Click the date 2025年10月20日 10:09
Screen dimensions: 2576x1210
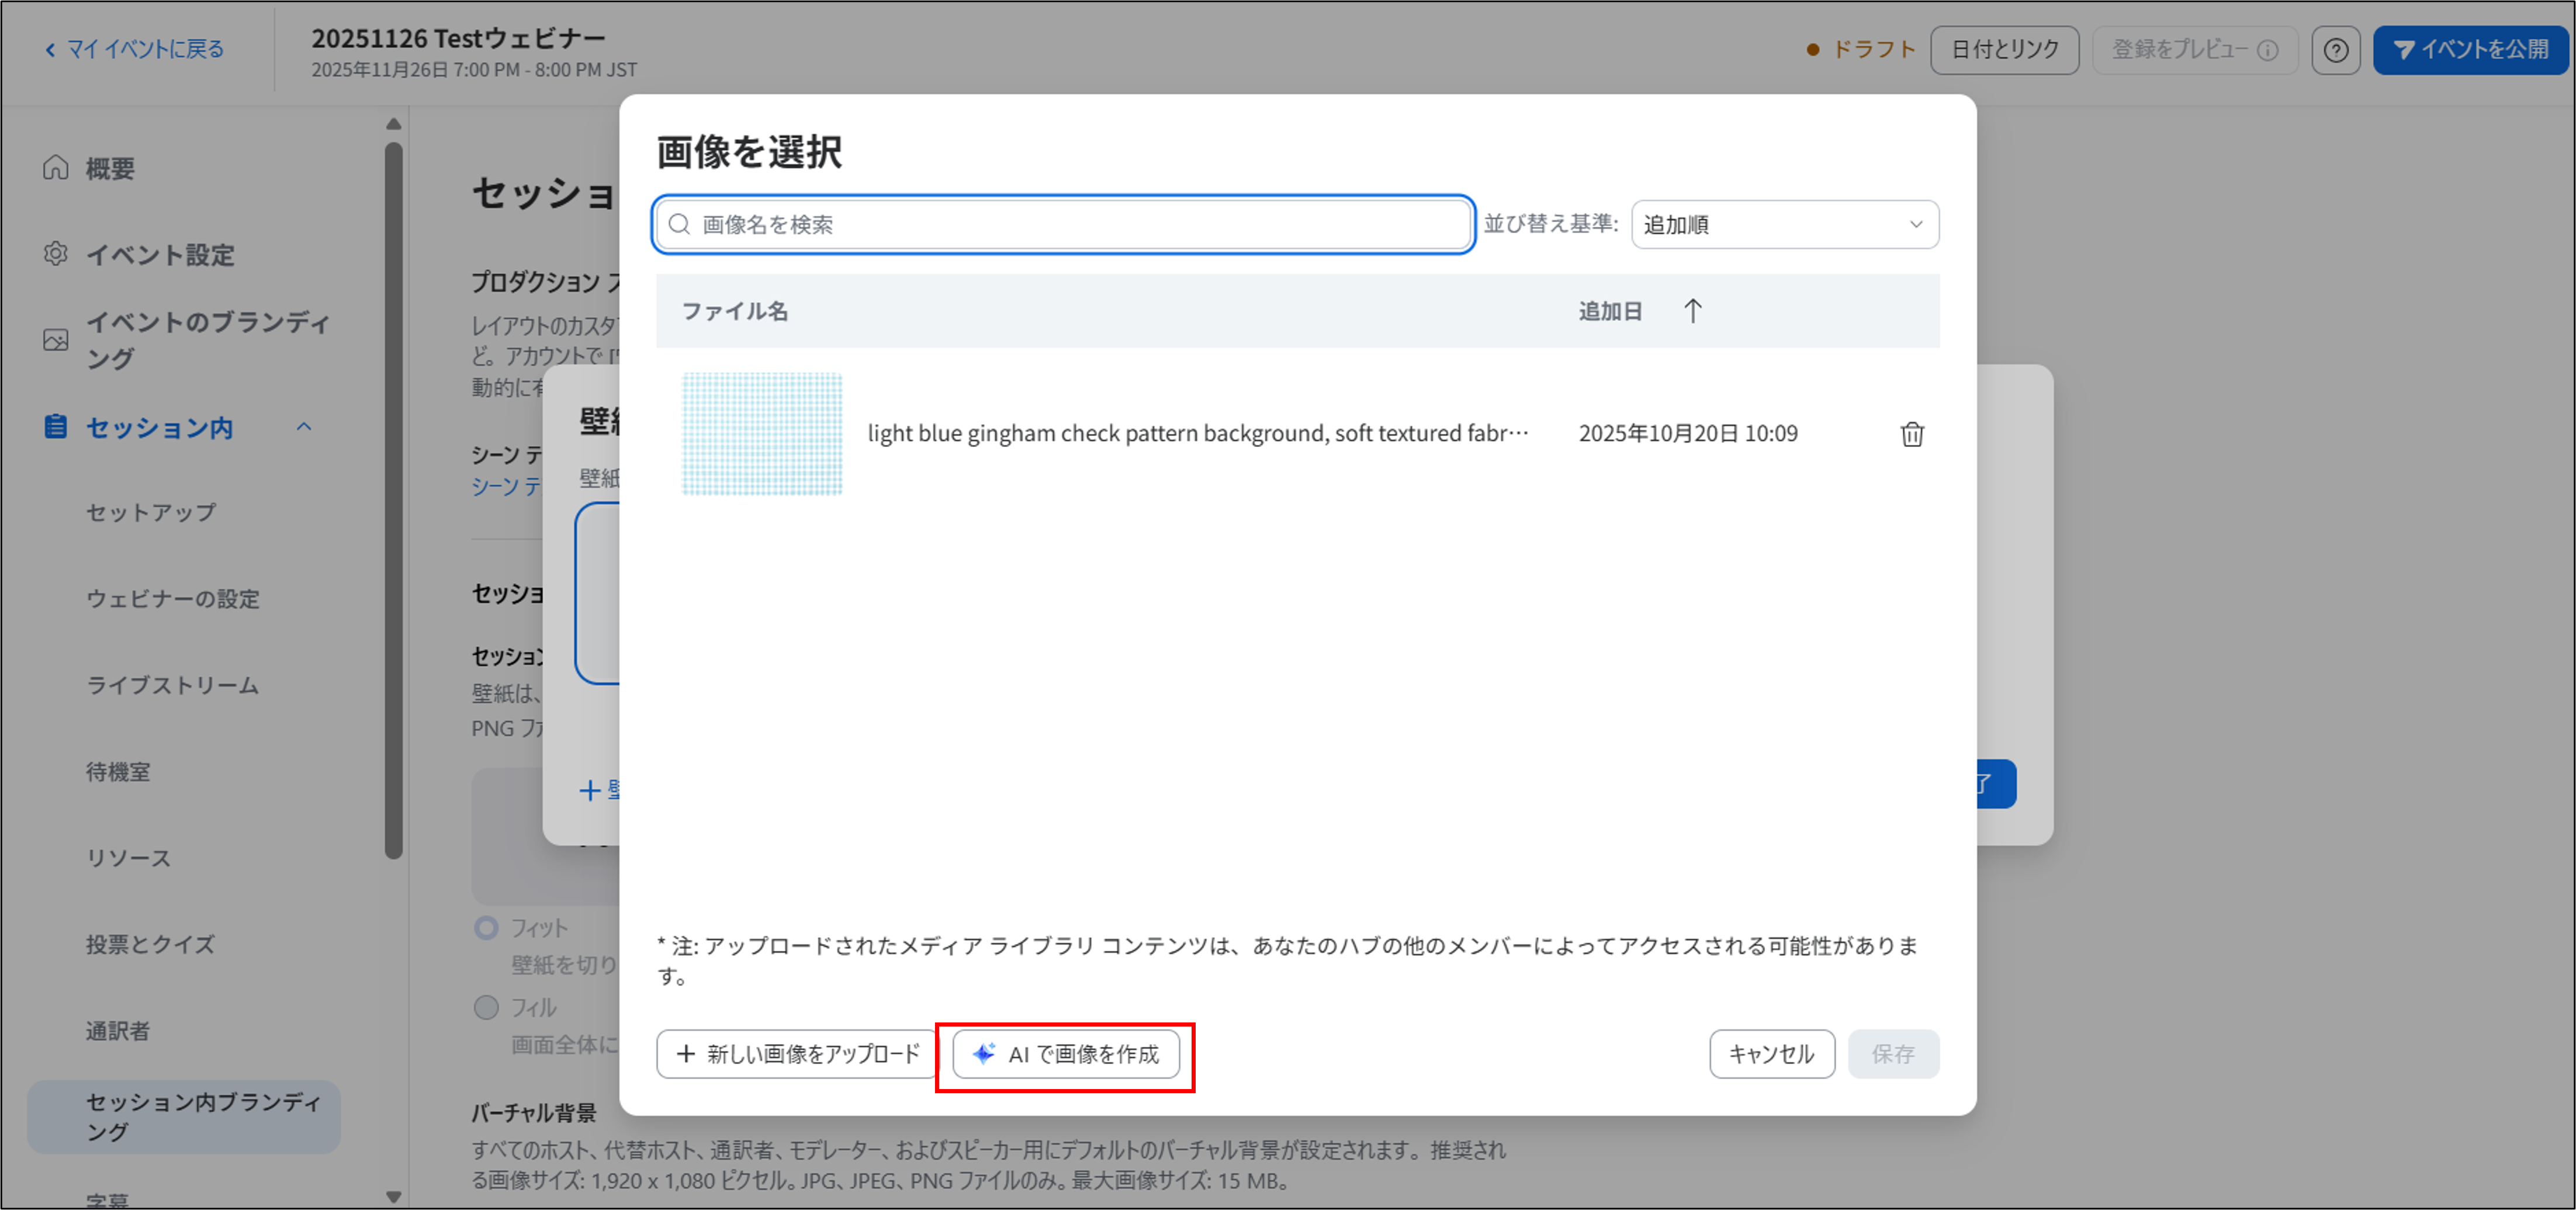(x=1688, y=433)
